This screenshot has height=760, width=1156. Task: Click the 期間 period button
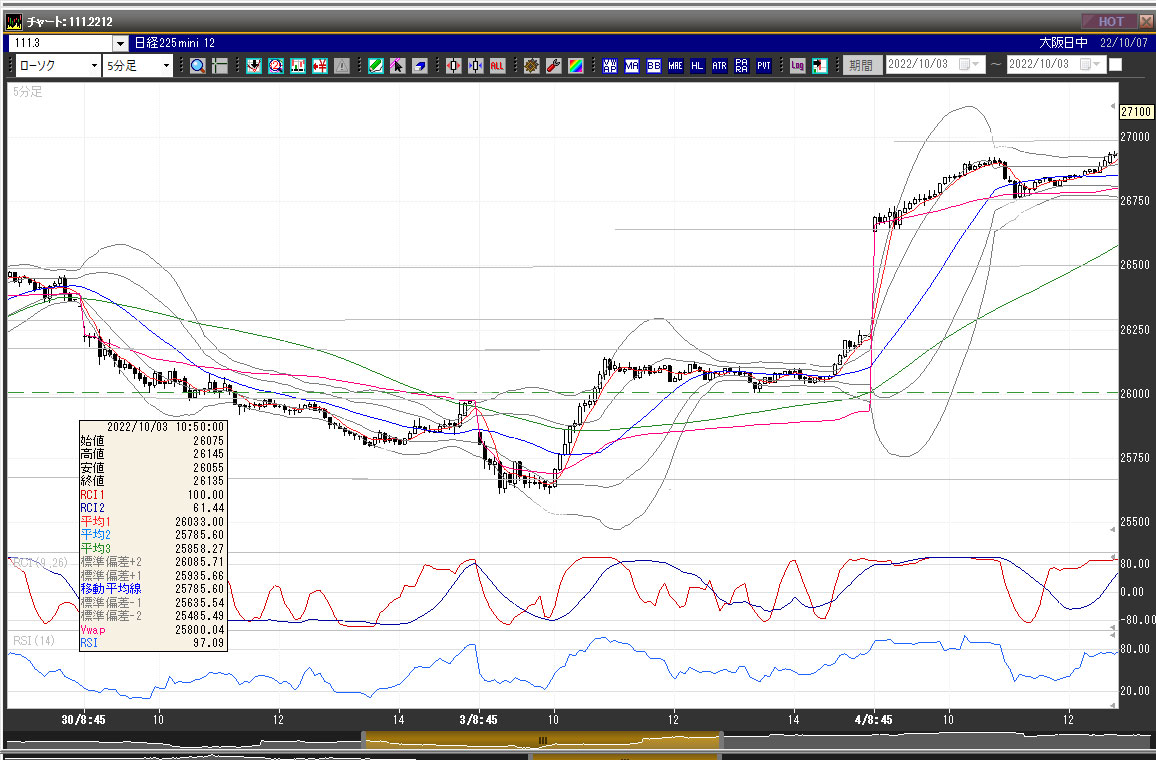861,66
